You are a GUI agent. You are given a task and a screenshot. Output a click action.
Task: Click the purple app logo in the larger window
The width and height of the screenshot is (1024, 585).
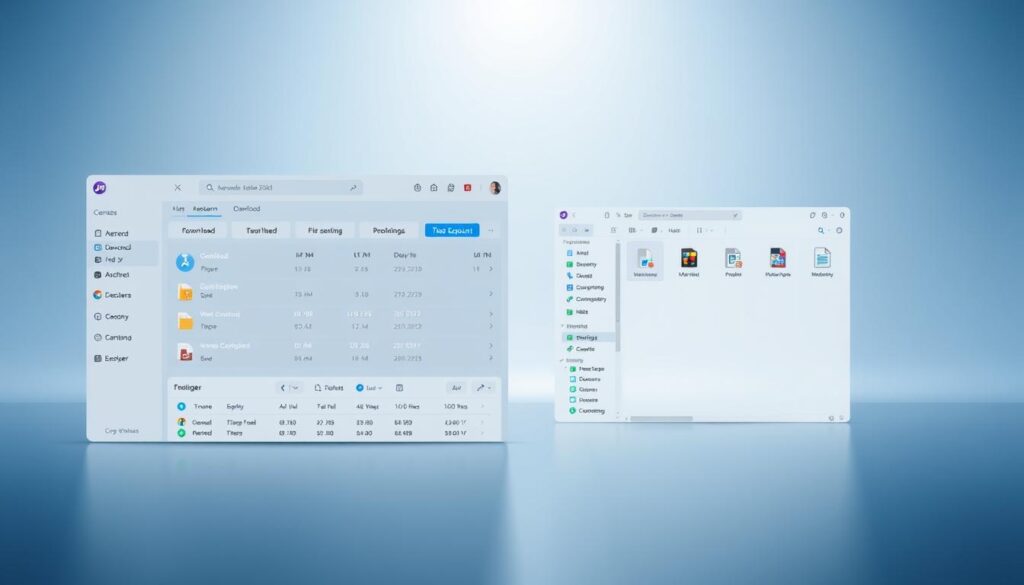[99, 187]
